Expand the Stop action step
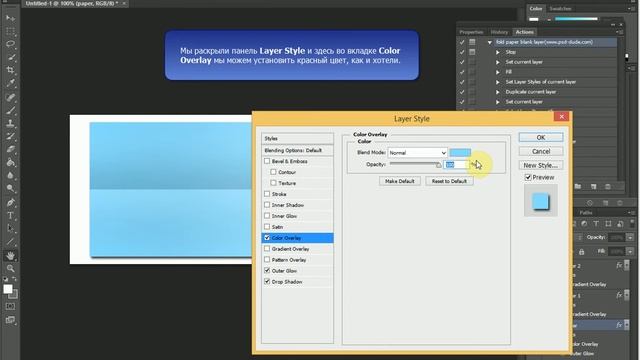Image resolution: width=640 pixels, height=360 pixels. point(498,52)
